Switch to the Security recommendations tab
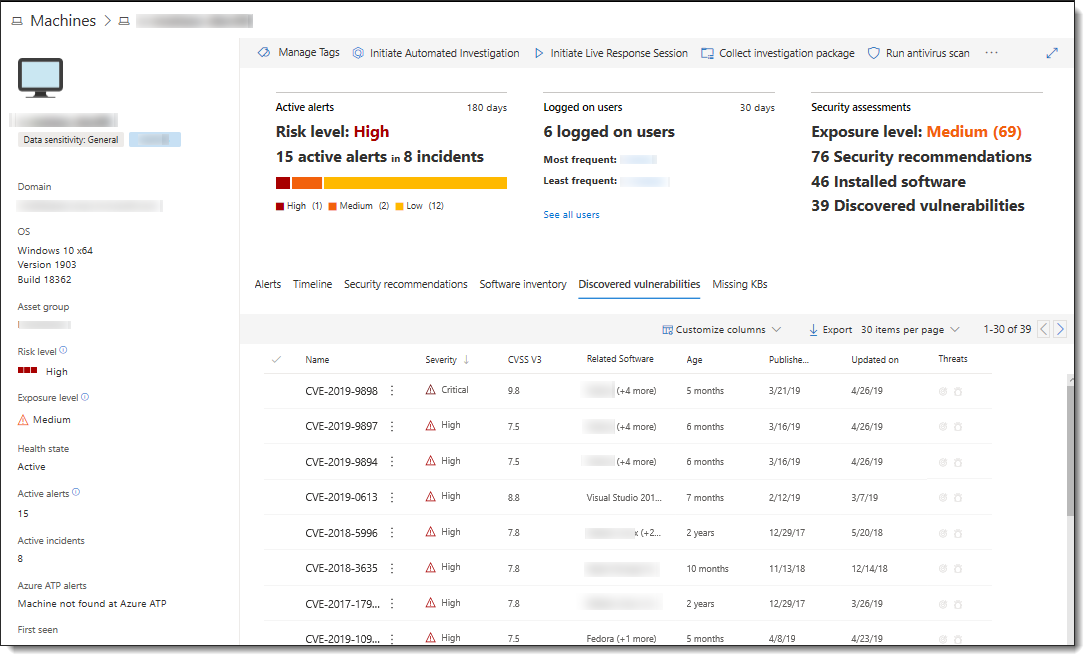 coord(405,285)
